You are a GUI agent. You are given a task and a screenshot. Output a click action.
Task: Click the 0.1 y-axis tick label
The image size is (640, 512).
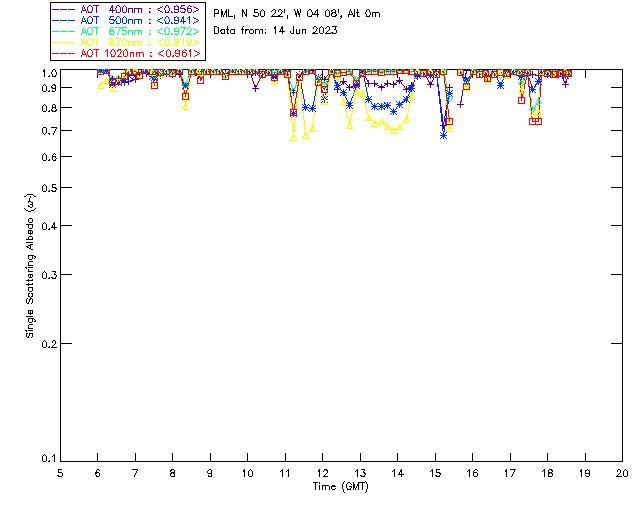(x=49, y=459)
